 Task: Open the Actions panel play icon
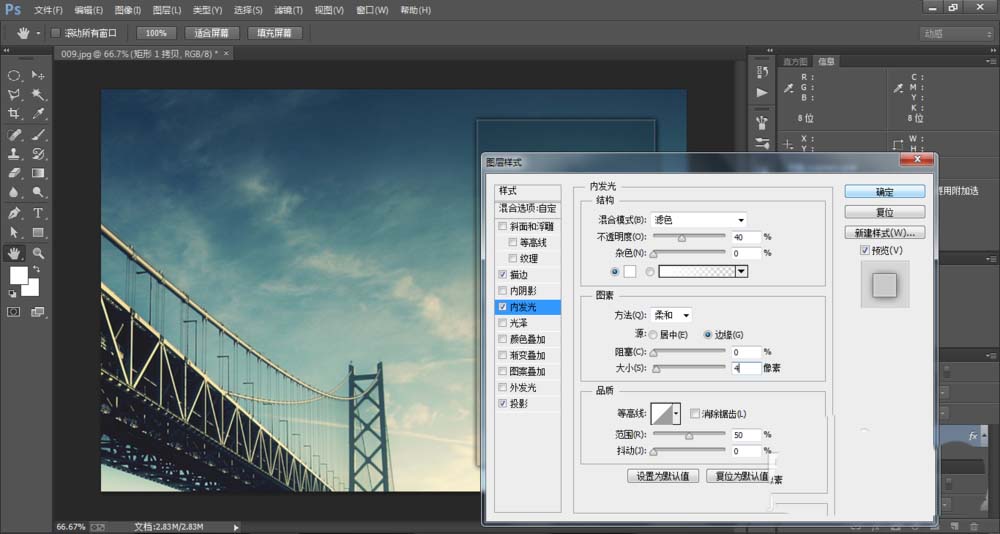click(x=761, y=93)
